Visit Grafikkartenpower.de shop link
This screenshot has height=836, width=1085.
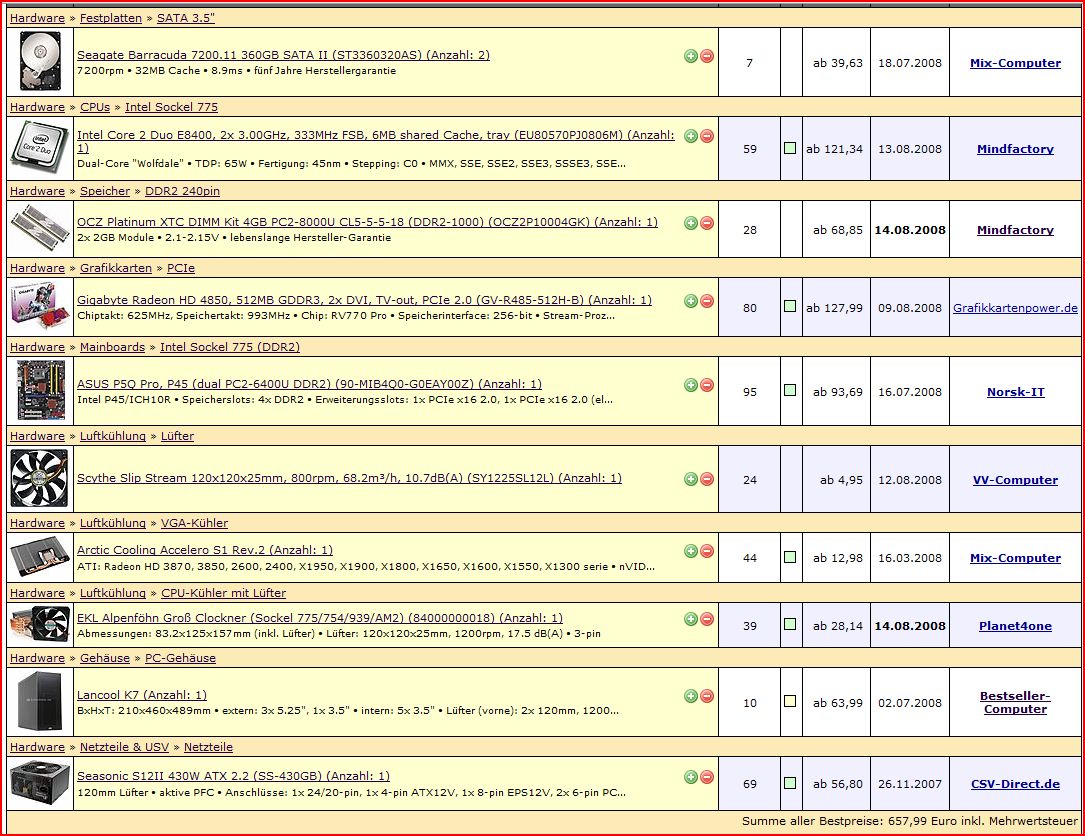[x=1015, y=308]
